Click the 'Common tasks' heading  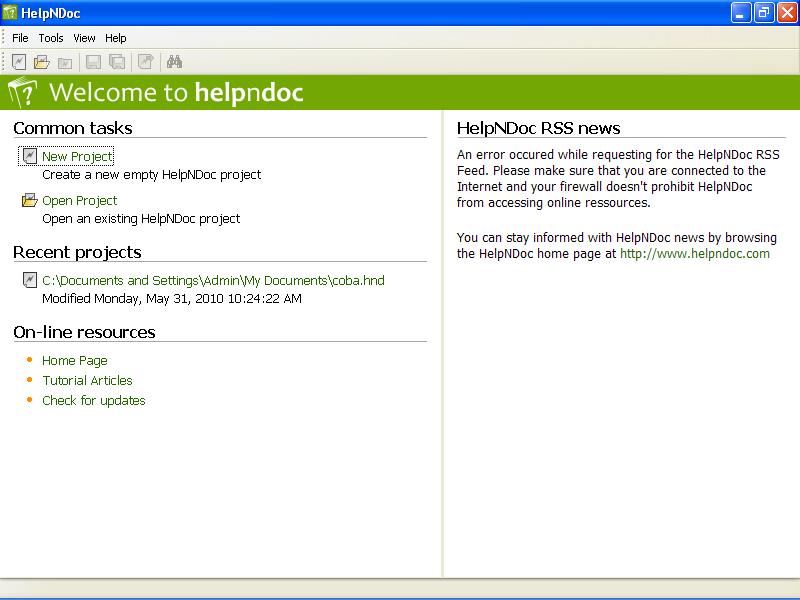point(73,128)
